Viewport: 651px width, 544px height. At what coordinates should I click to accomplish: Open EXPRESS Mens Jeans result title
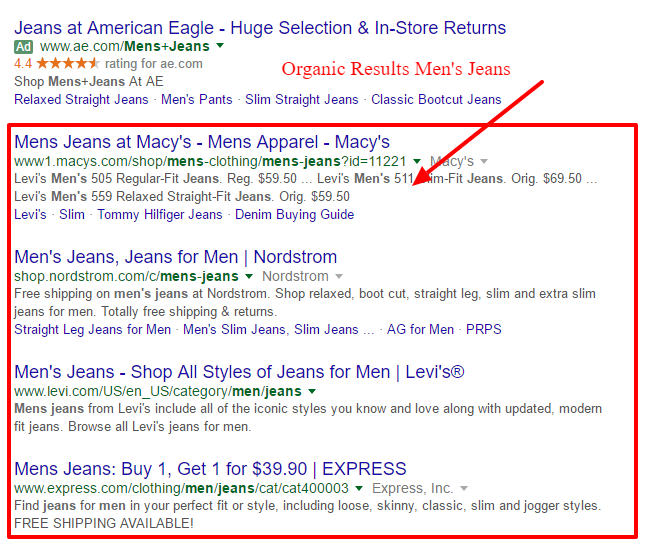click(210, 469)
